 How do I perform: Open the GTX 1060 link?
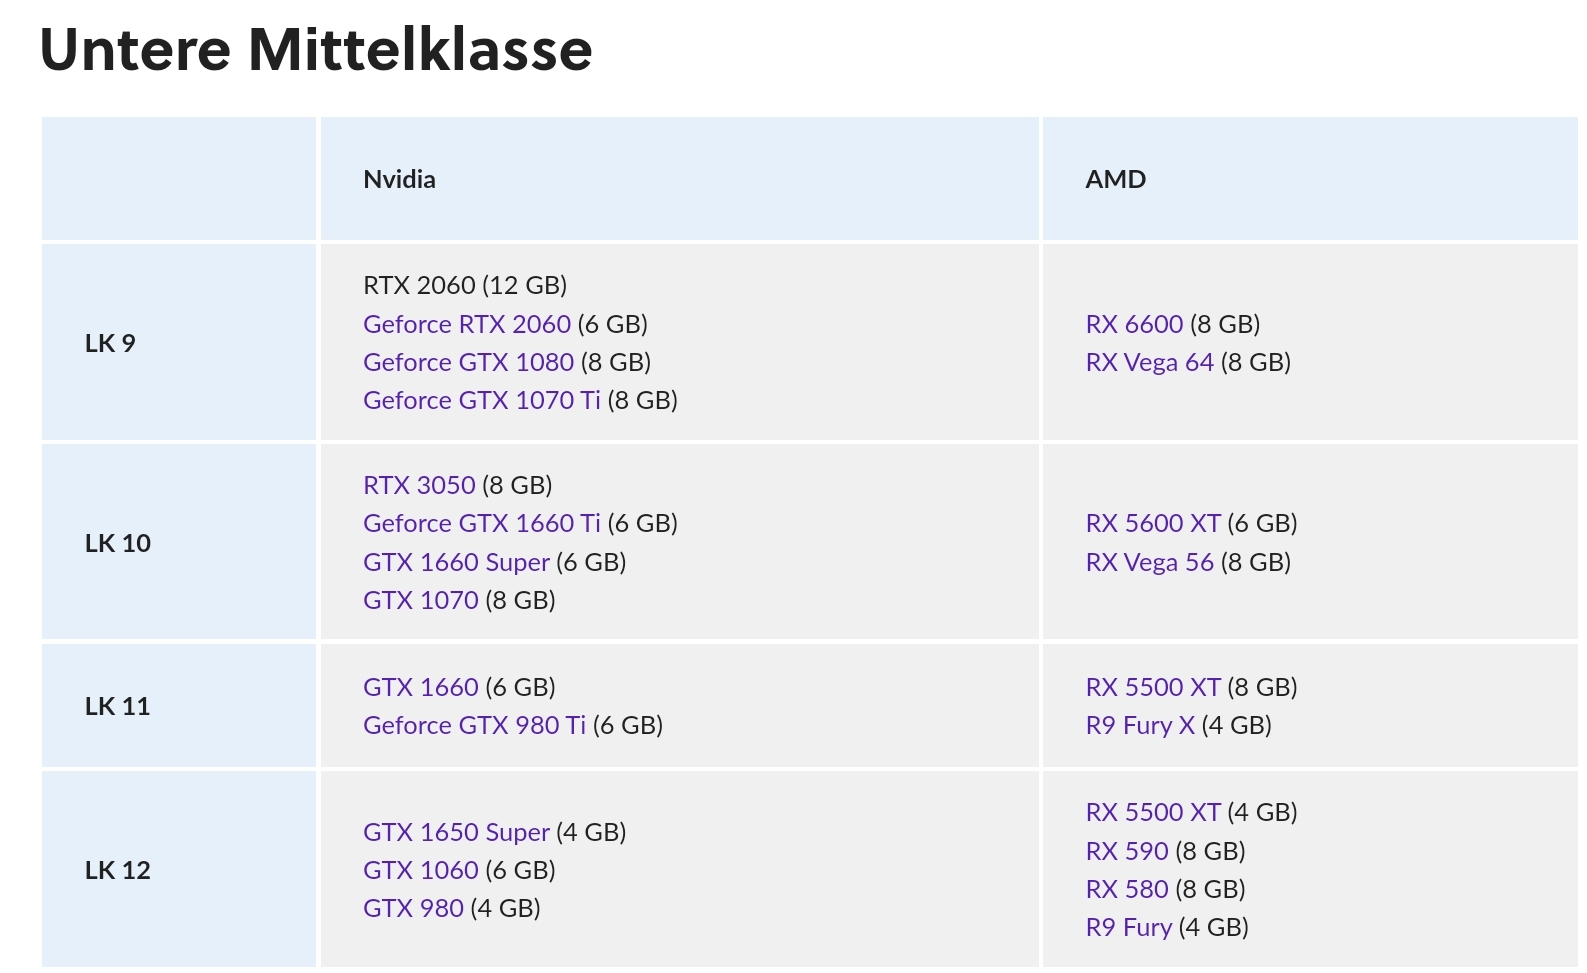[420, 870]
